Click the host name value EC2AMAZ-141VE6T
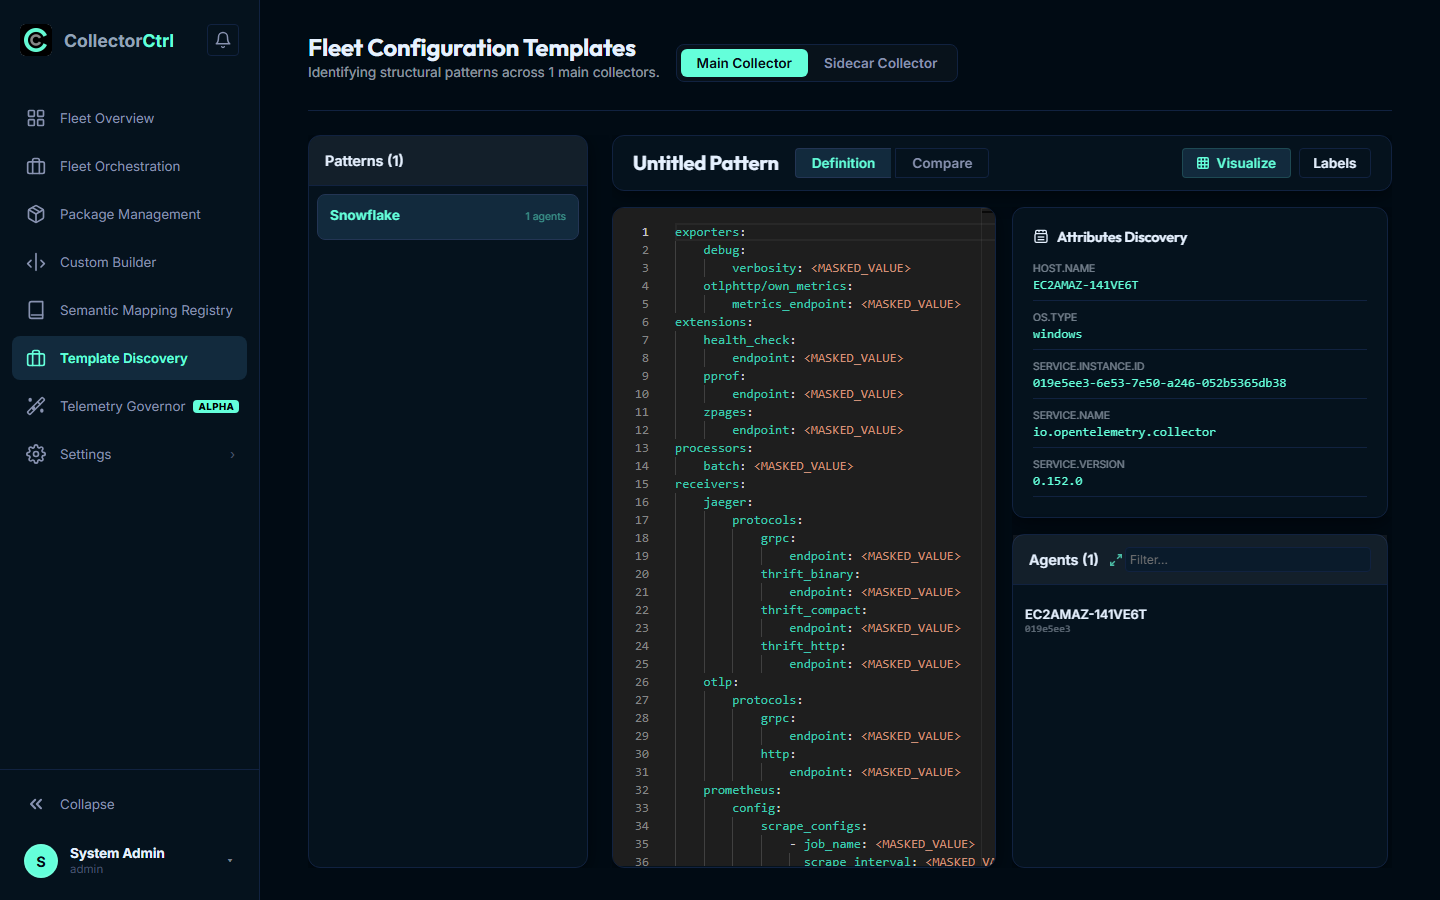This screenshot has height=900, width=1440. point(1085,285)
